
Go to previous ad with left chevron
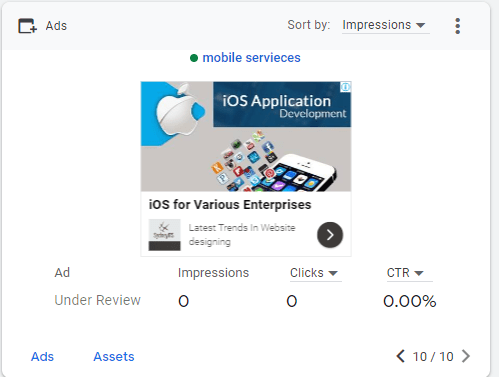click(401, 356)
